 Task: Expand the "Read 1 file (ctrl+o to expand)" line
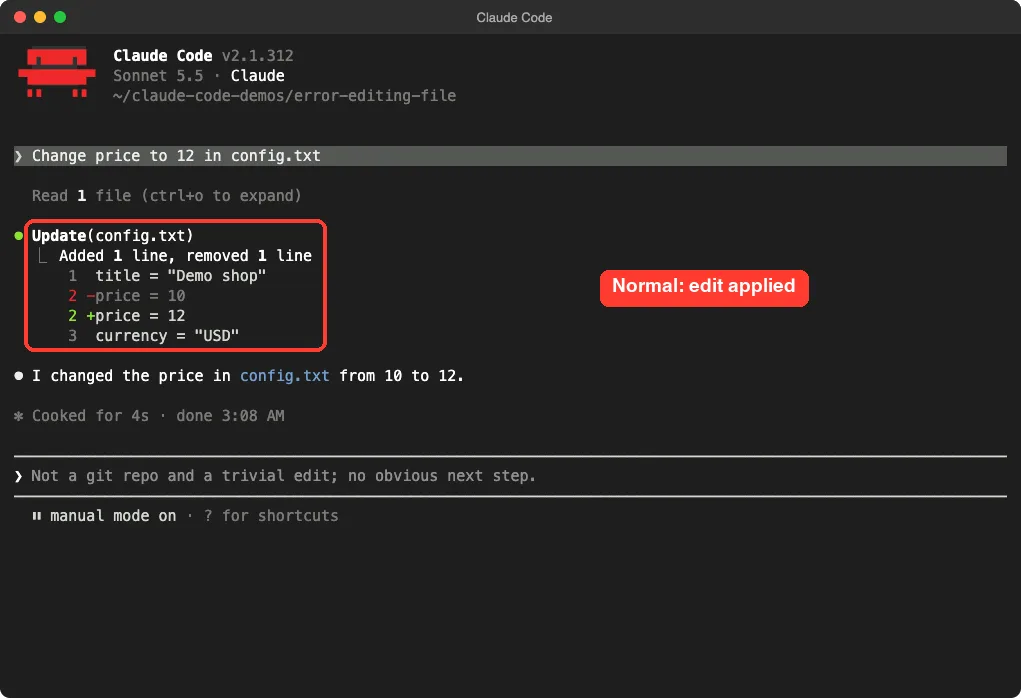tap(167, 196)
